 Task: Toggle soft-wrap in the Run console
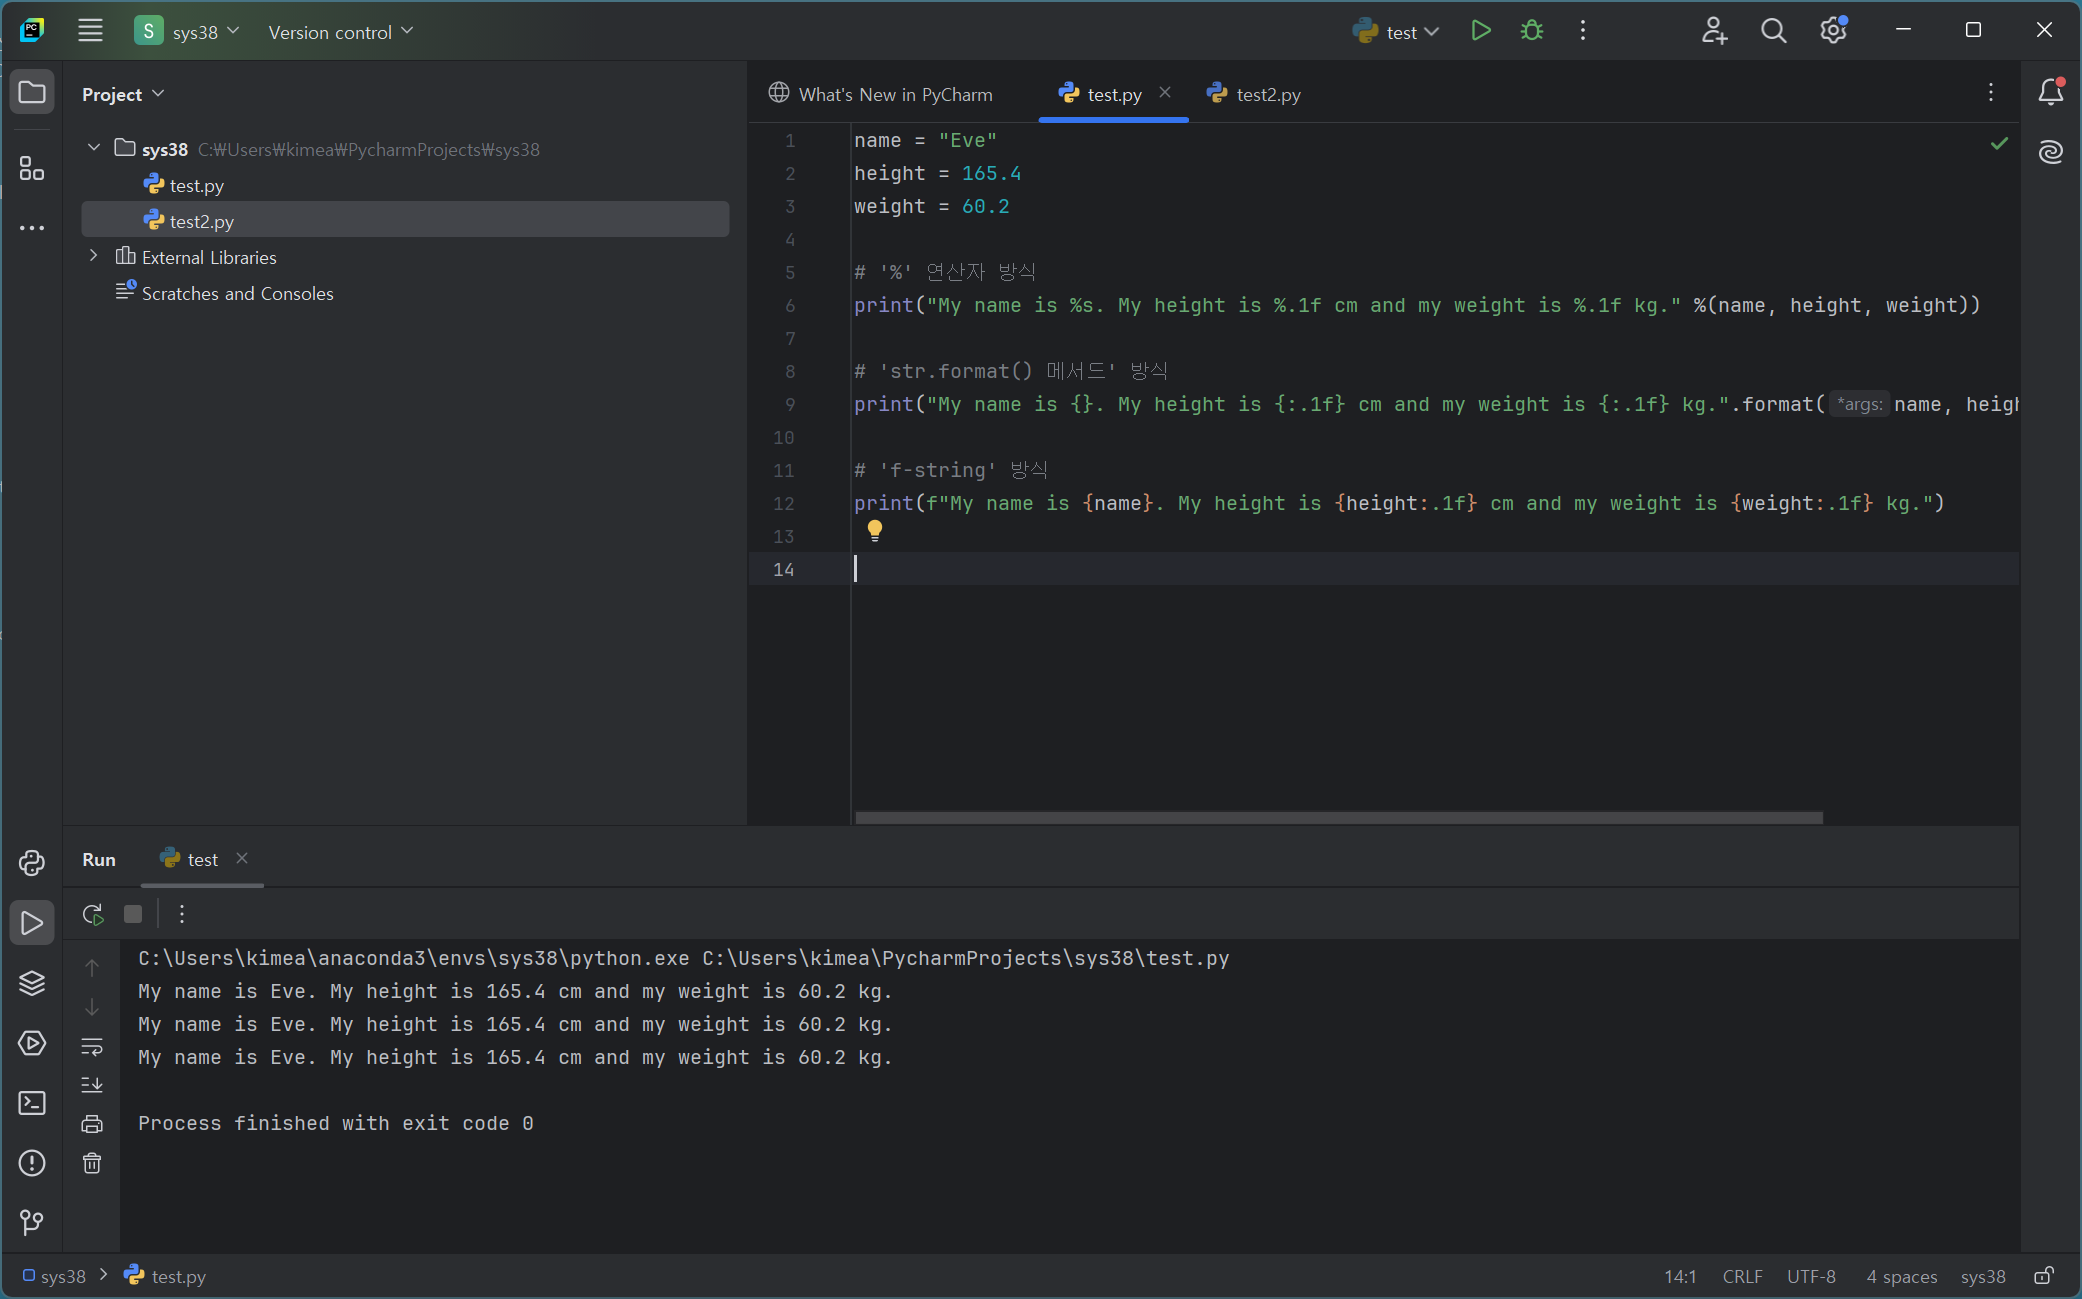[92, 1047]
